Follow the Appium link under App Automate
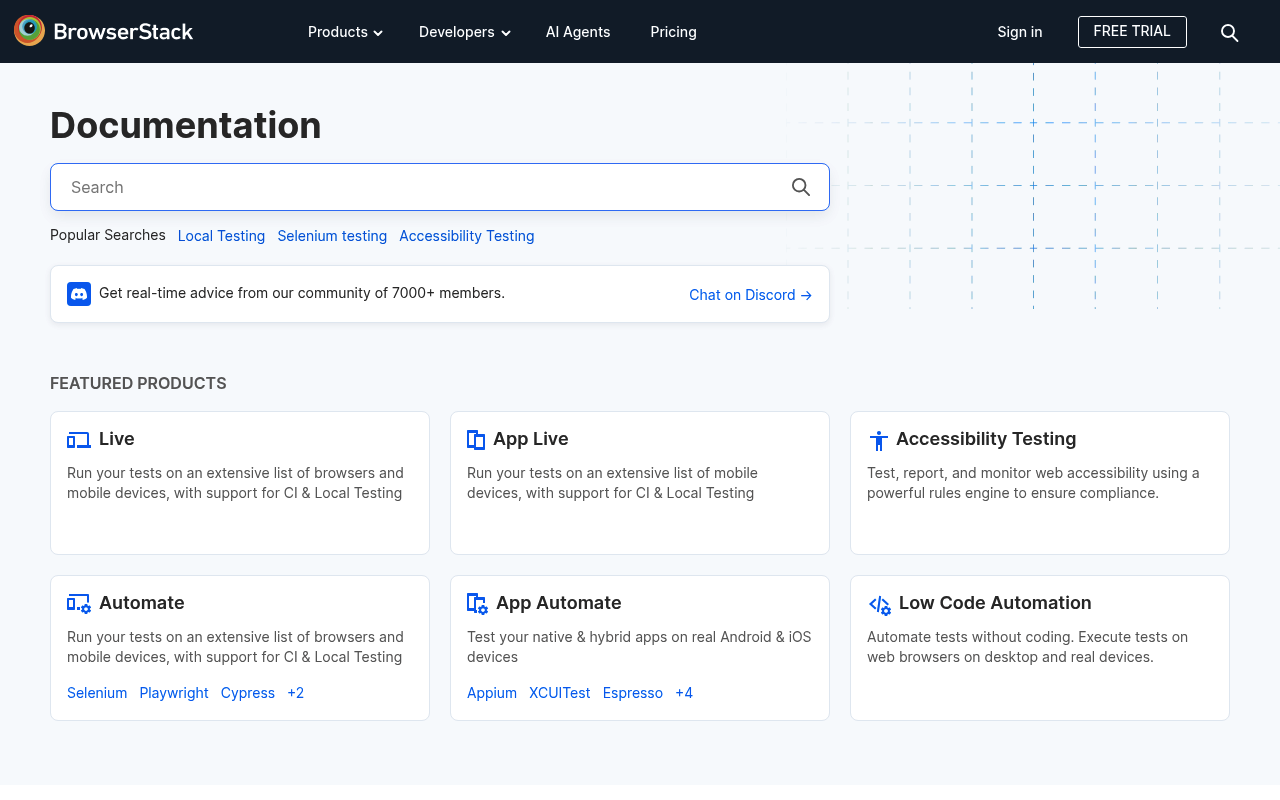 pyautogui.click(x=492, y=693)
